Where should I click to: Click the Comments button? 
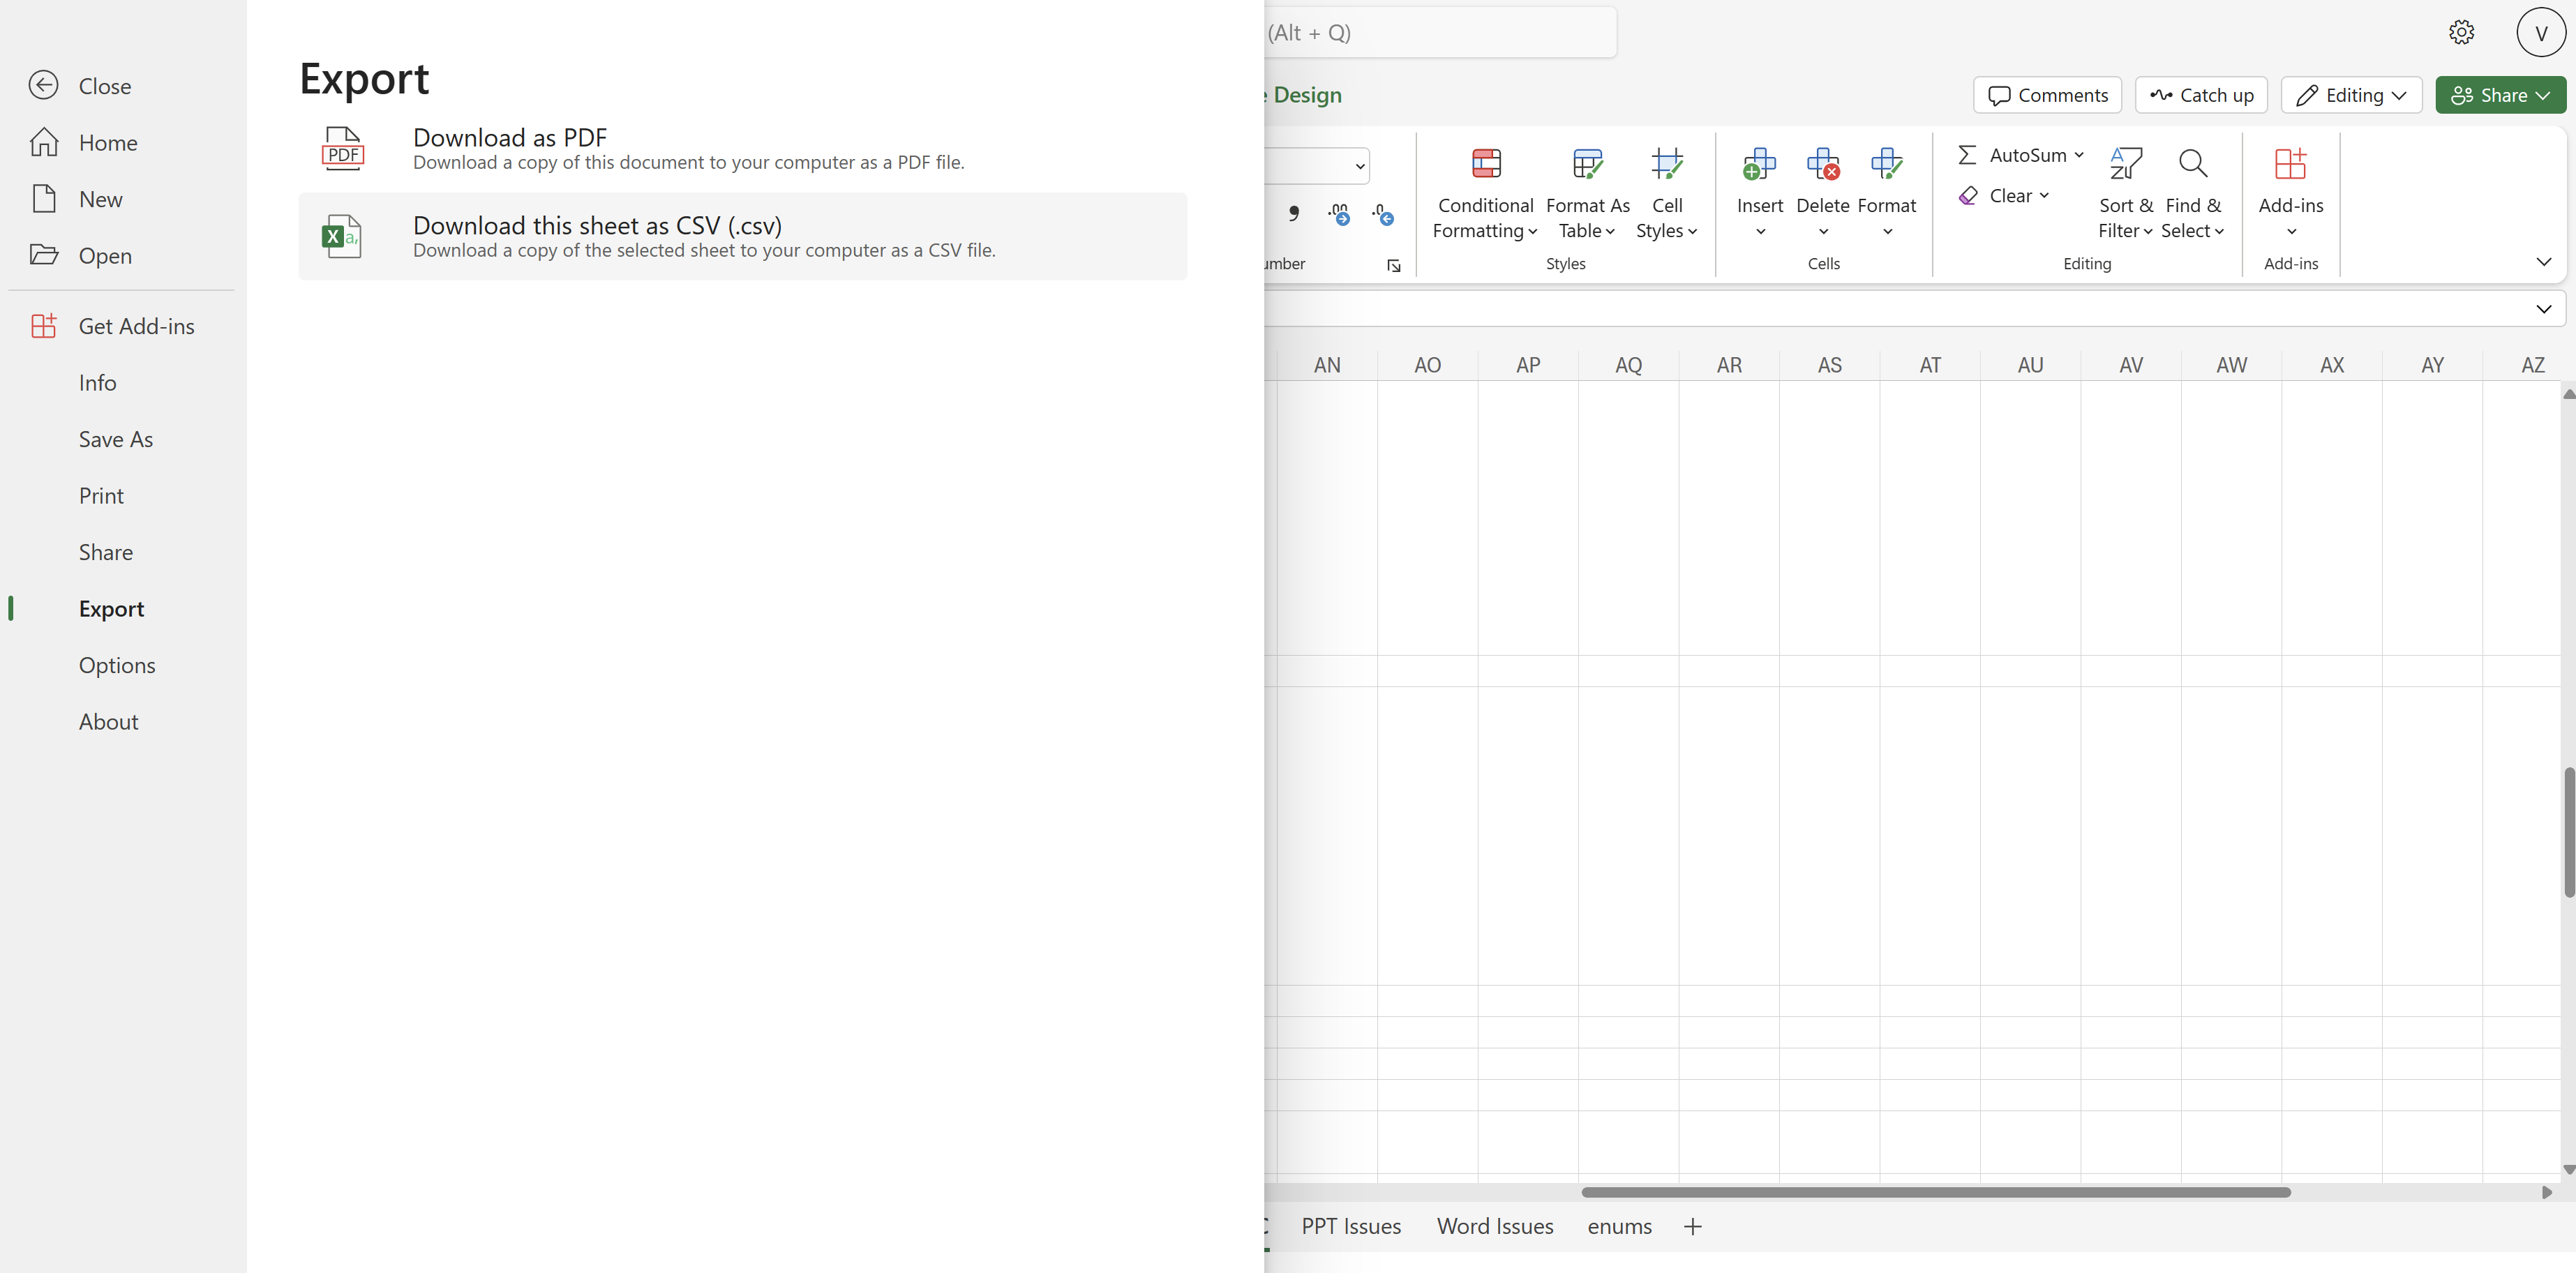point(2047,96)
